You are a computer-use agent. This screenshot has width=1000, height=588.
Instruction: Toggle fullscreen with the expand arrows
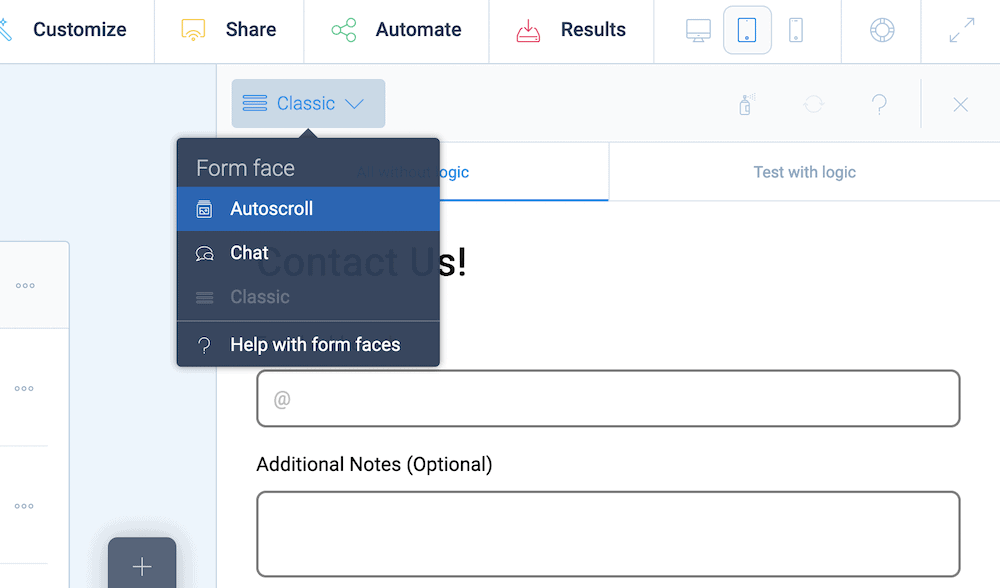962,30
